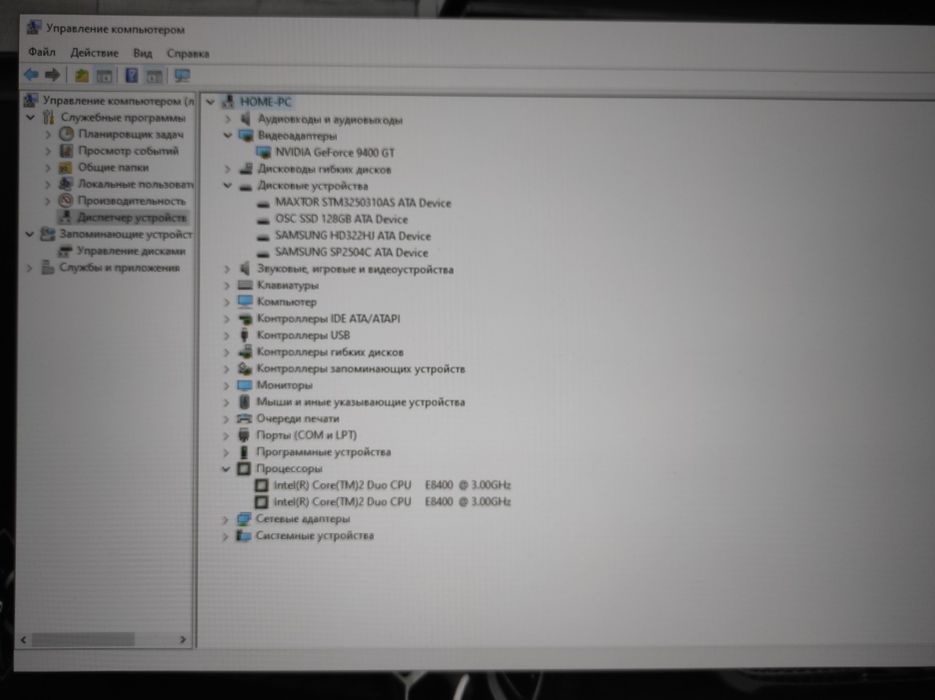Screen dimensions: 935x700
Task: Click the Task Scheduler clock icon
Action: pos(66,134)
